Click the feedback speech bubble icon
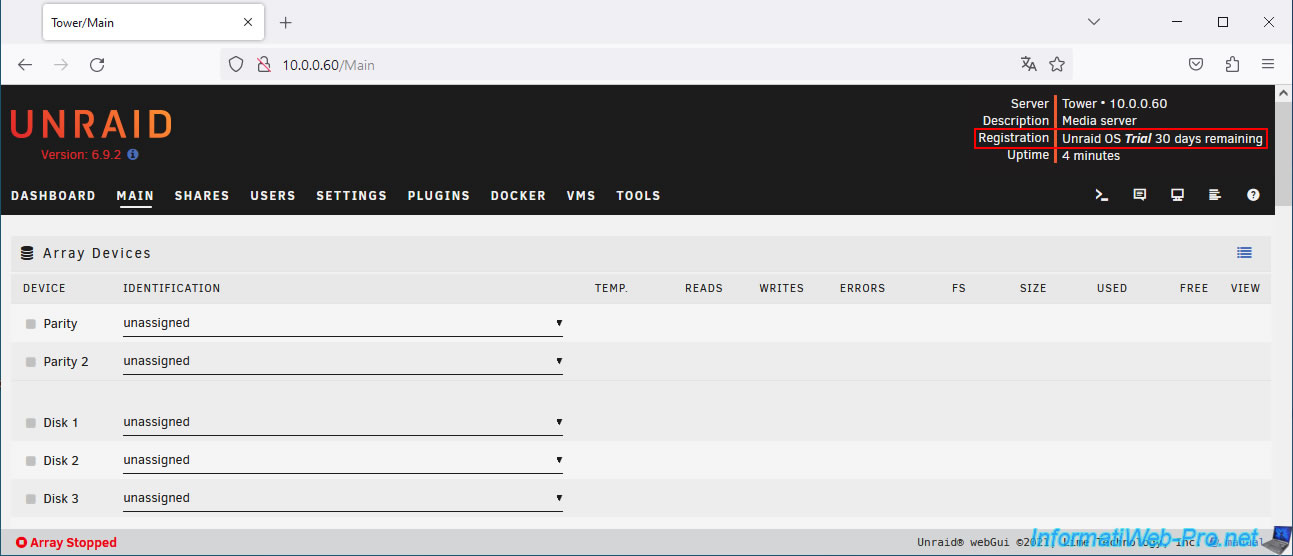The width and height of the screenshot is (1293, 556). (x=1139, y=196)
